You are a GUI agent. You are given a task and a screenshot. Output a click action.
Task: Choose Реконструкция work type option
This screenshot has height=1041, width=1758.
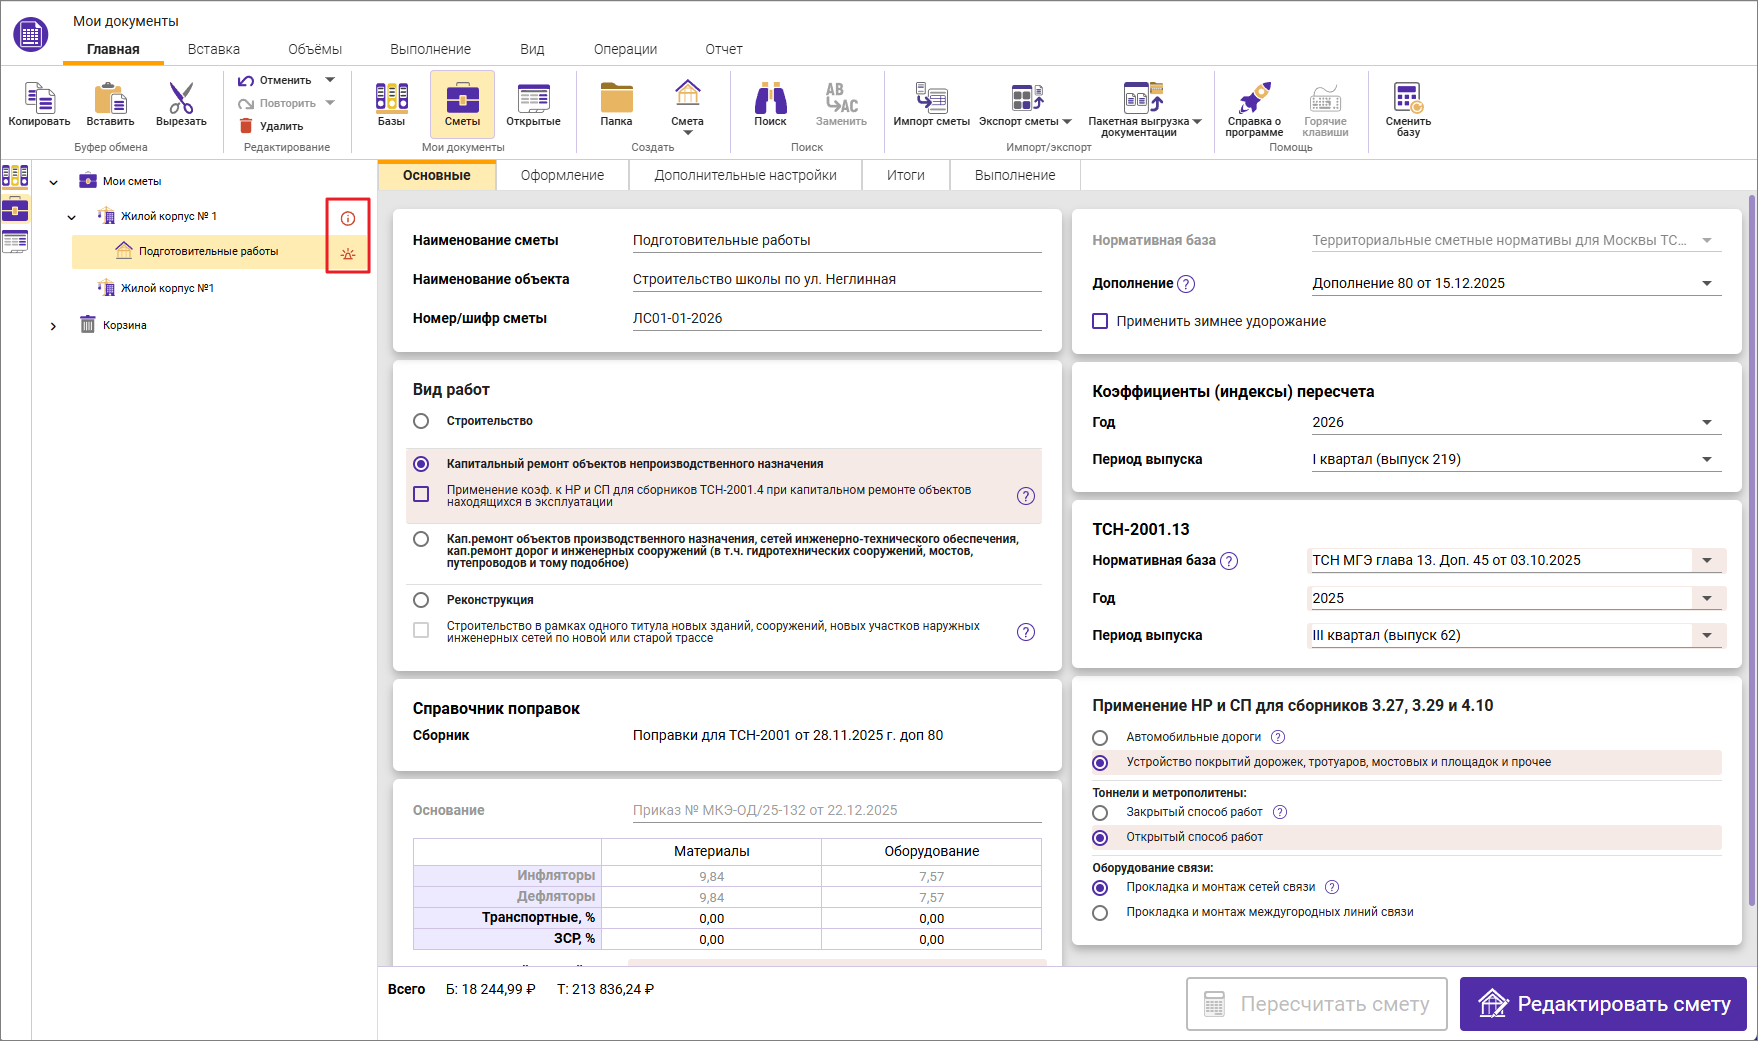click(x=421, y=600)
